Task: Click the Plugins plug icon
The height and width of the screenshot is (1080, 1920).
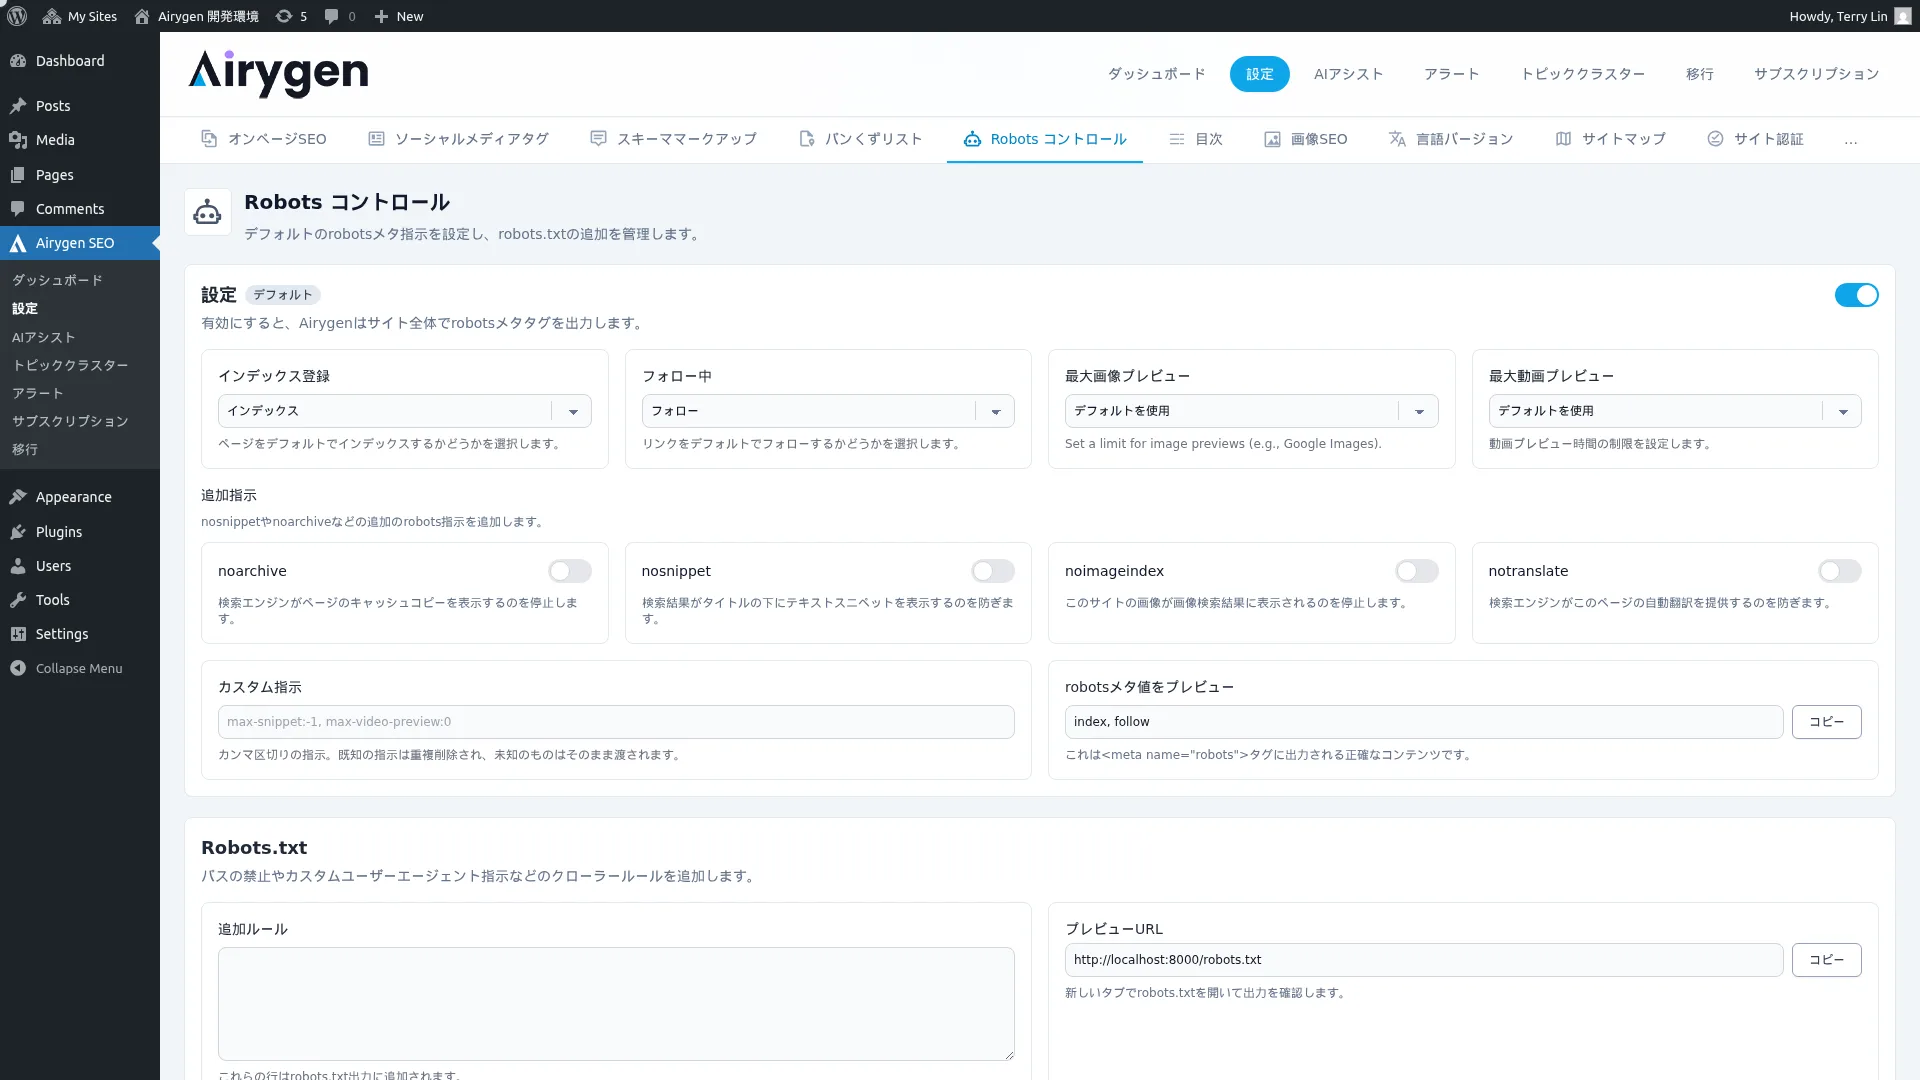Action: coord(18,532)
